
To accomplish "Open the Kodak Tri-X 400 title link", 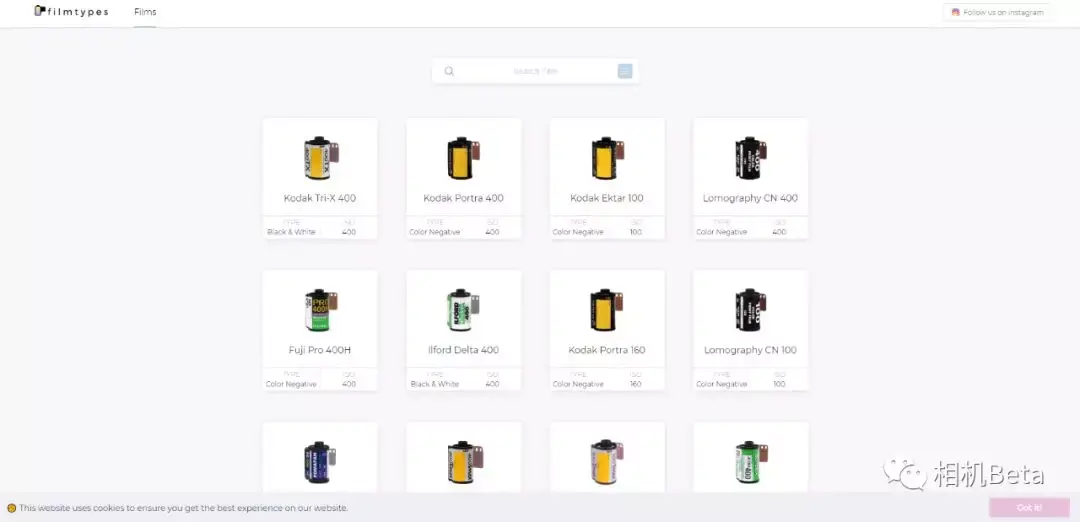I will tap(320, 198).
